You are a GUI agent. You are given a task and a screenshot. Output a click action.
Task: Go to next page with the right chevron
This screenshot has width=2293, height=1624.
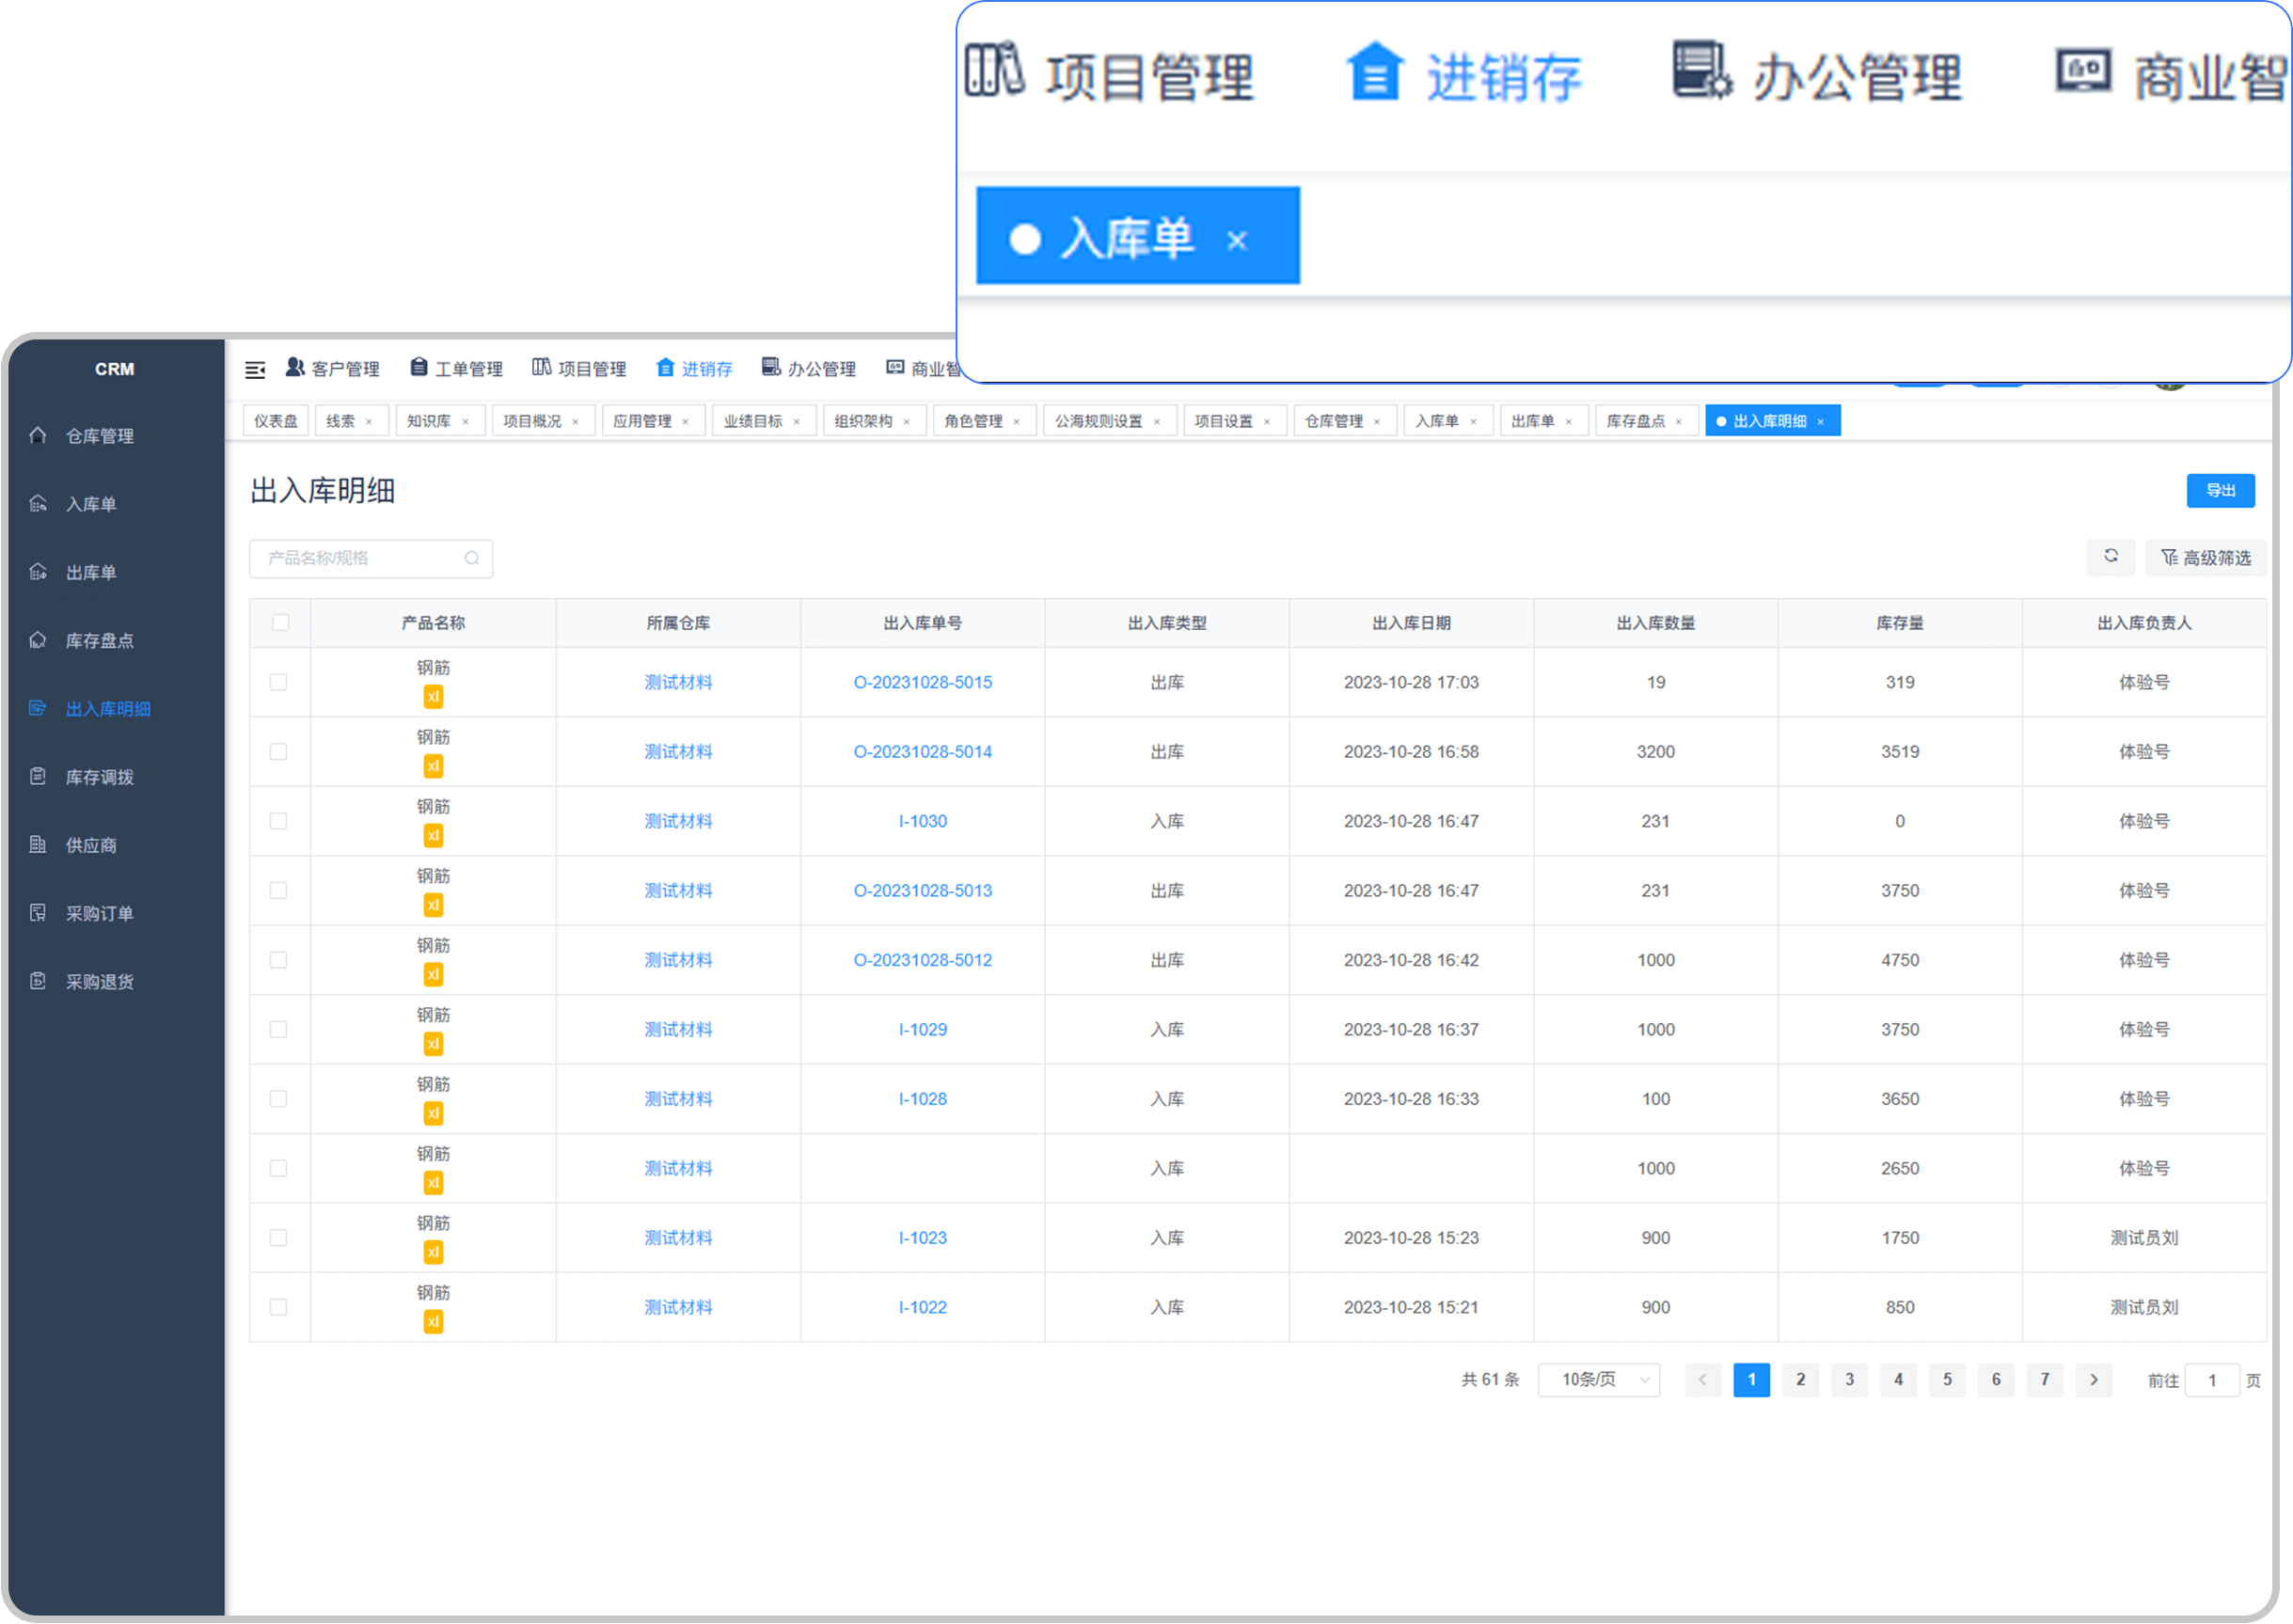[x=2094, y=1380]
